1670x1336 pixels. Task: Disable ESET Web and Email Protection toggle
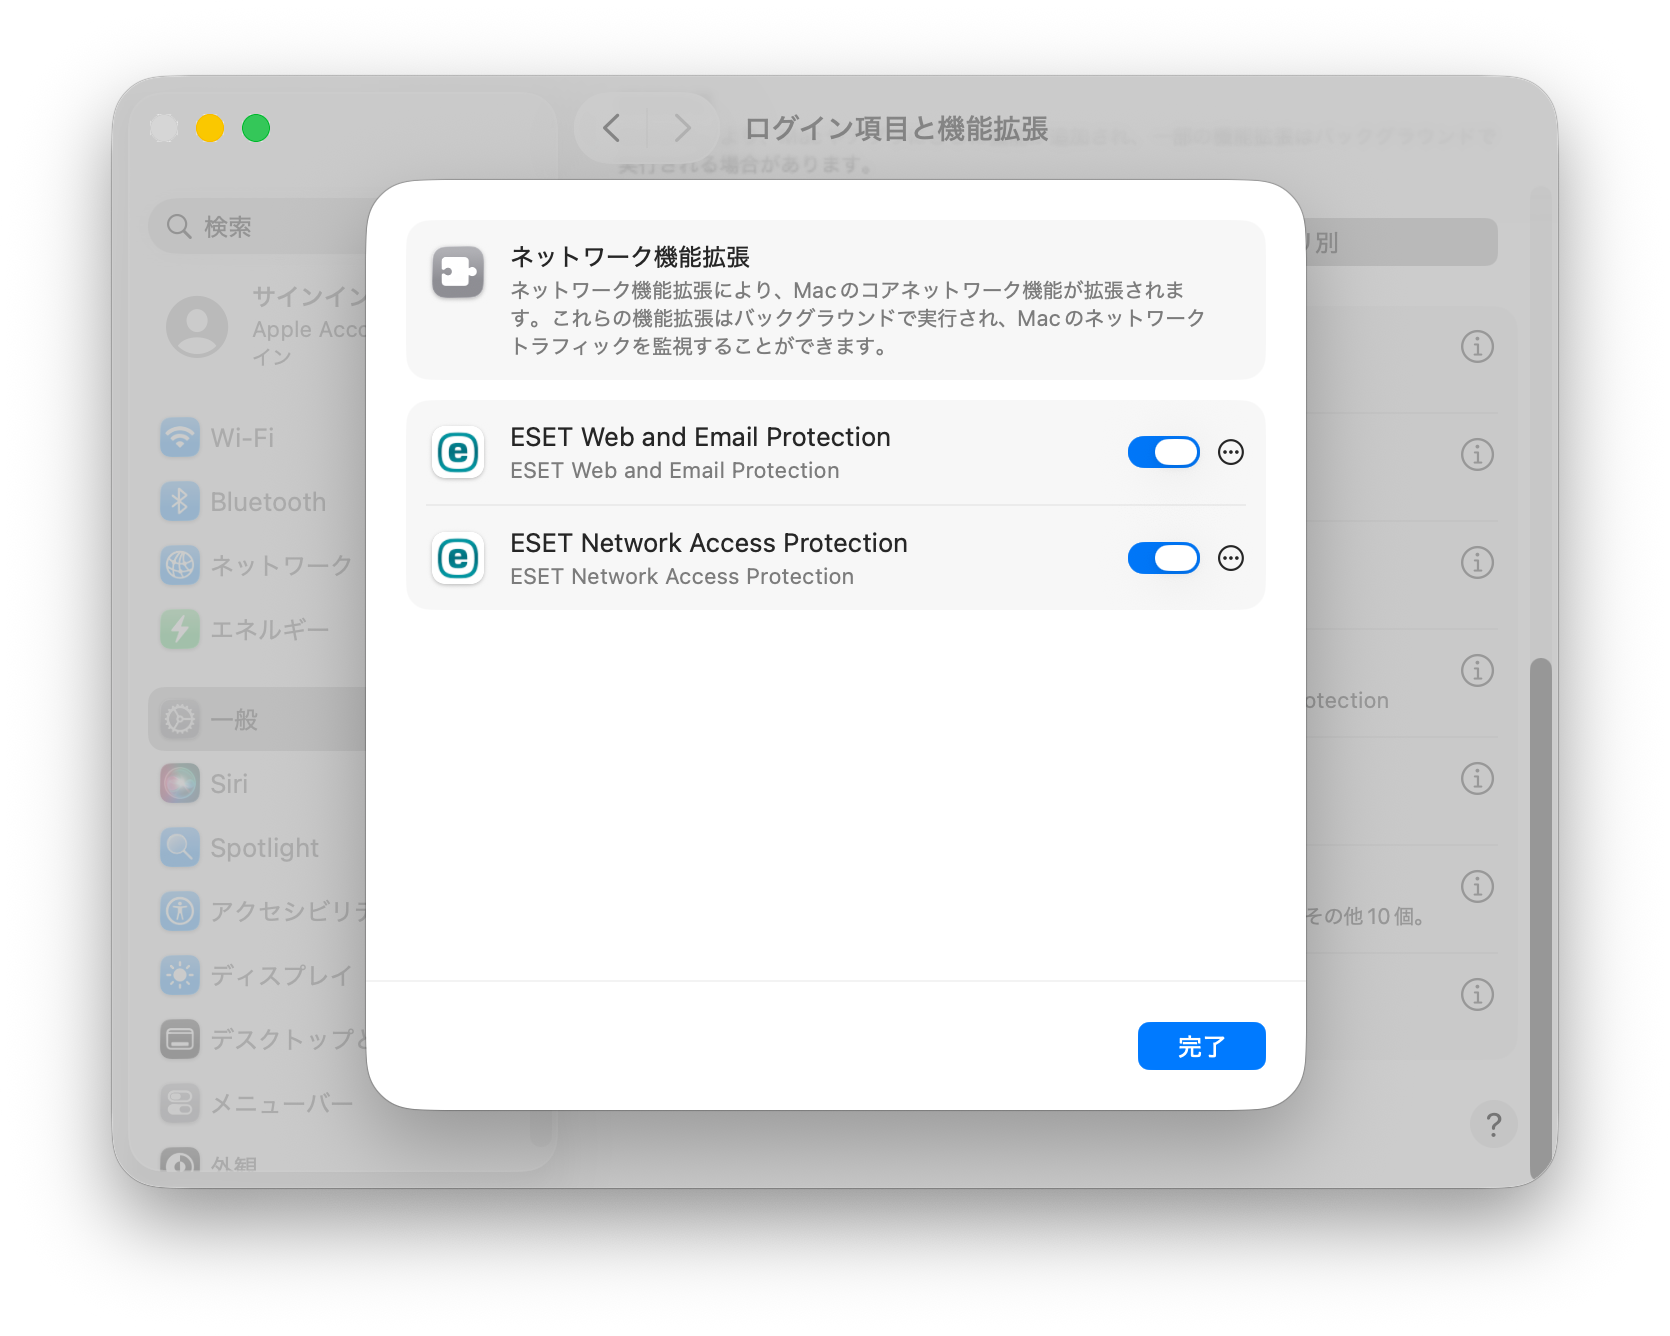click(1163, 453)
